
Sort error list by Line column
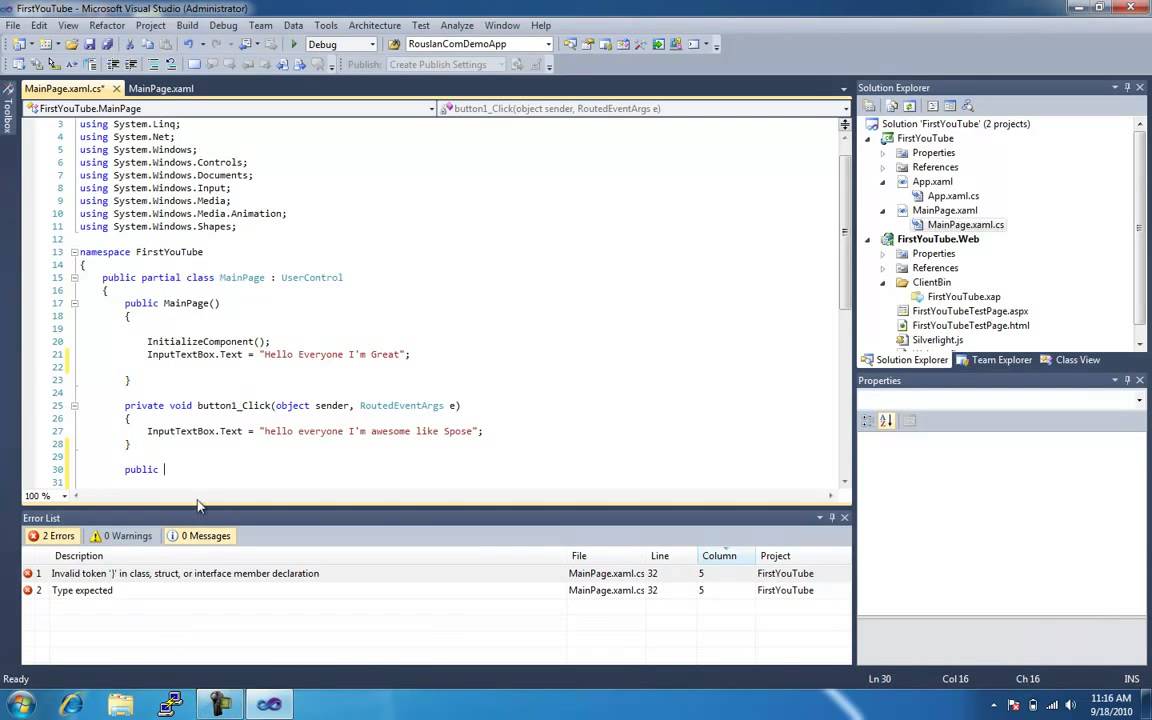[x=671, y=555]
